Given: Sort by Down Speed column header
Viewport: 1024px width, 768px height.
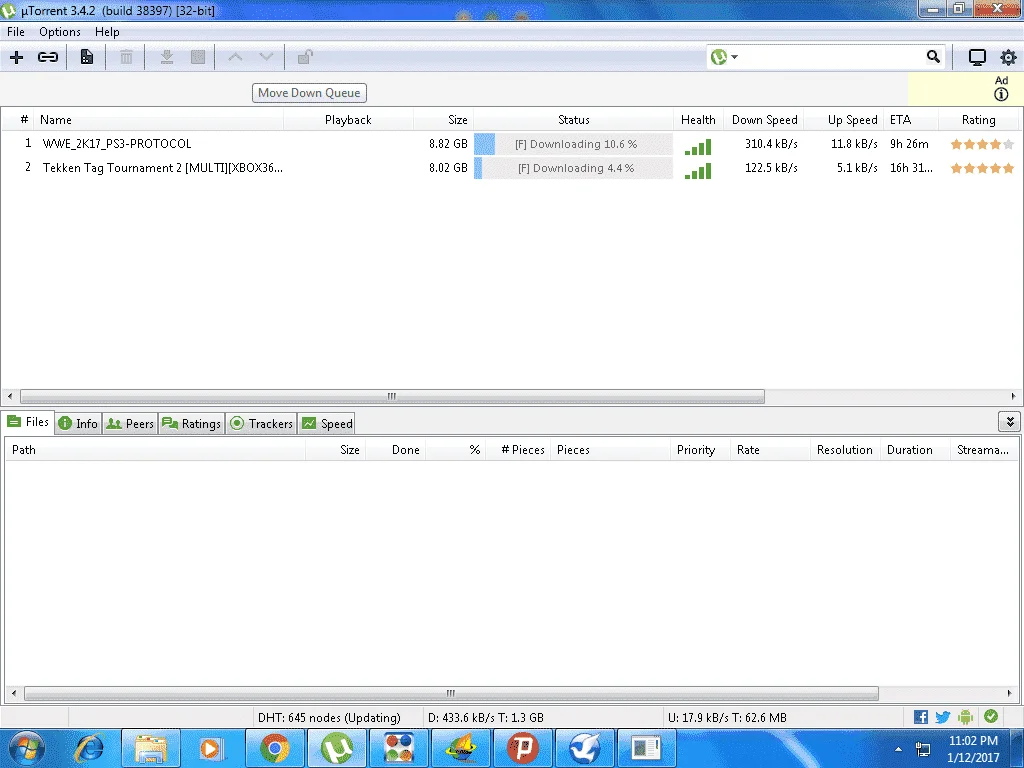Looking at the screenshot, I should tap(763, 120).
